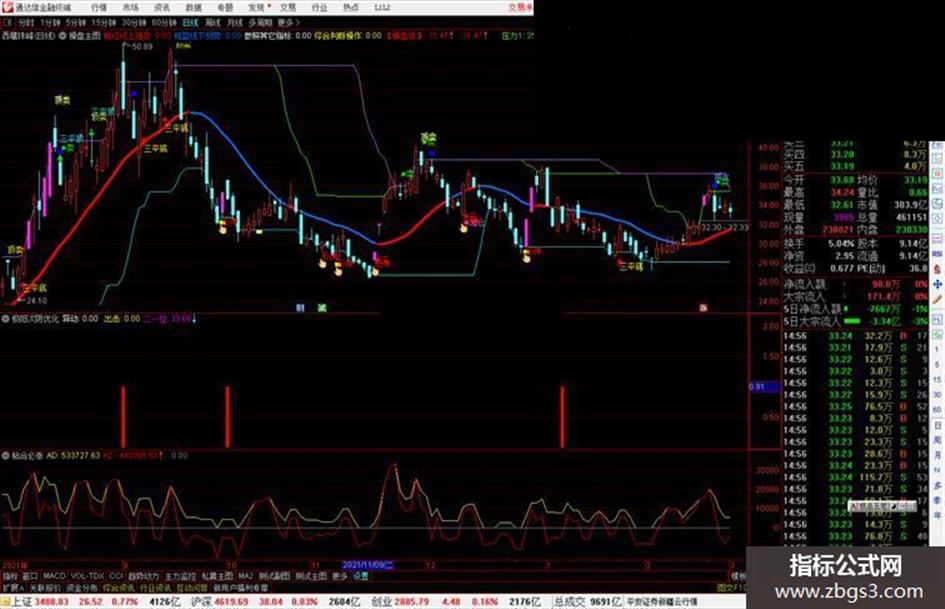This screenshot has width=945, height=609.
Task: Select the MA2 indicator tab
Action: click(x=245, y=576)
